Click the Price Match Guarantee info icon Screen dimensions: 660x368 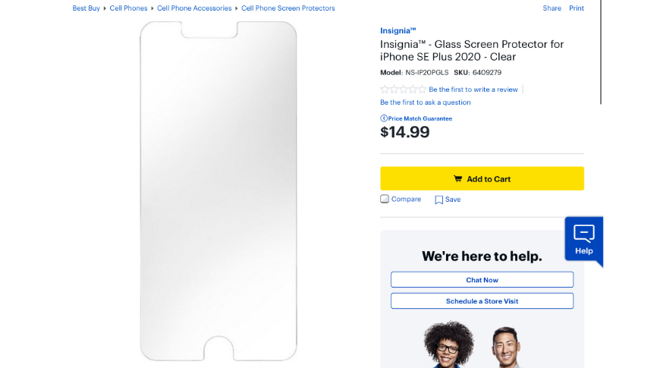tap(383, 118)
